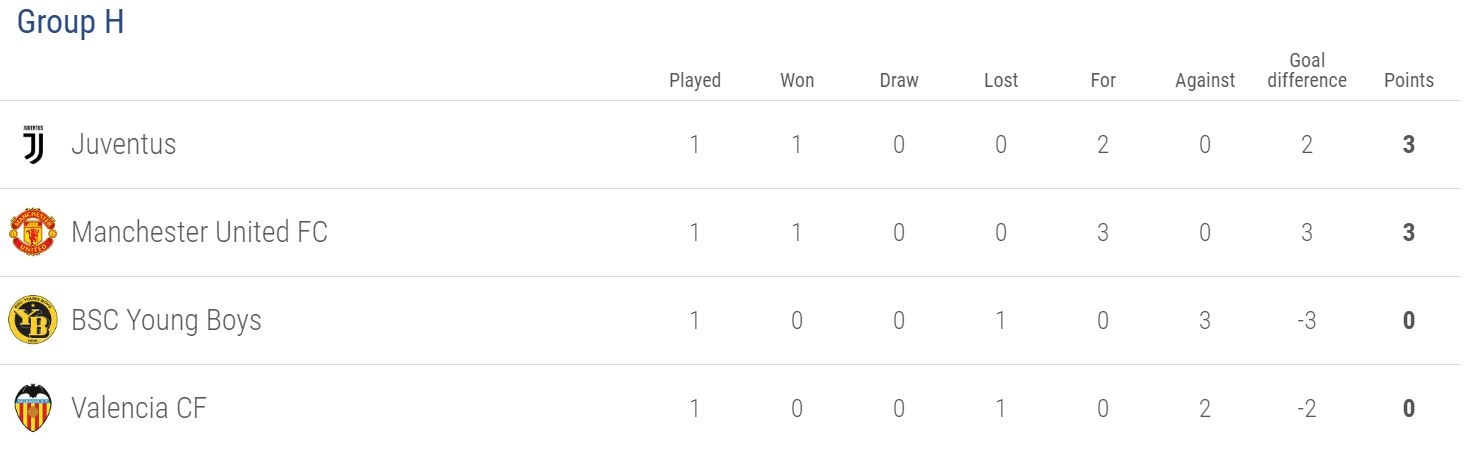Click the Manchester United club crest
The width and height of the screenshot is (1467, 466).
point(33,233)
